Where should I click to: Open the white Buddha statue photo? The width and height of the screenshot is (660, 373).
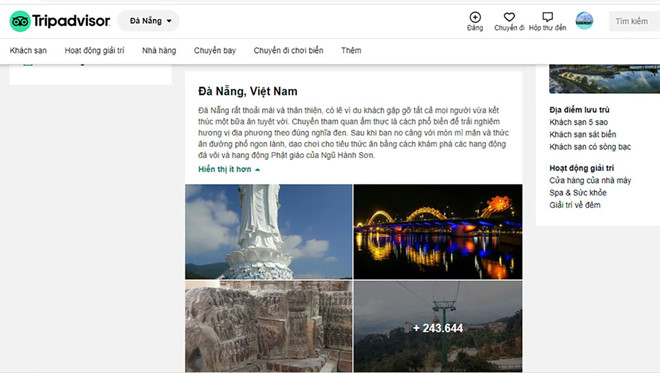pyautogui.click(x=269, y=232)
